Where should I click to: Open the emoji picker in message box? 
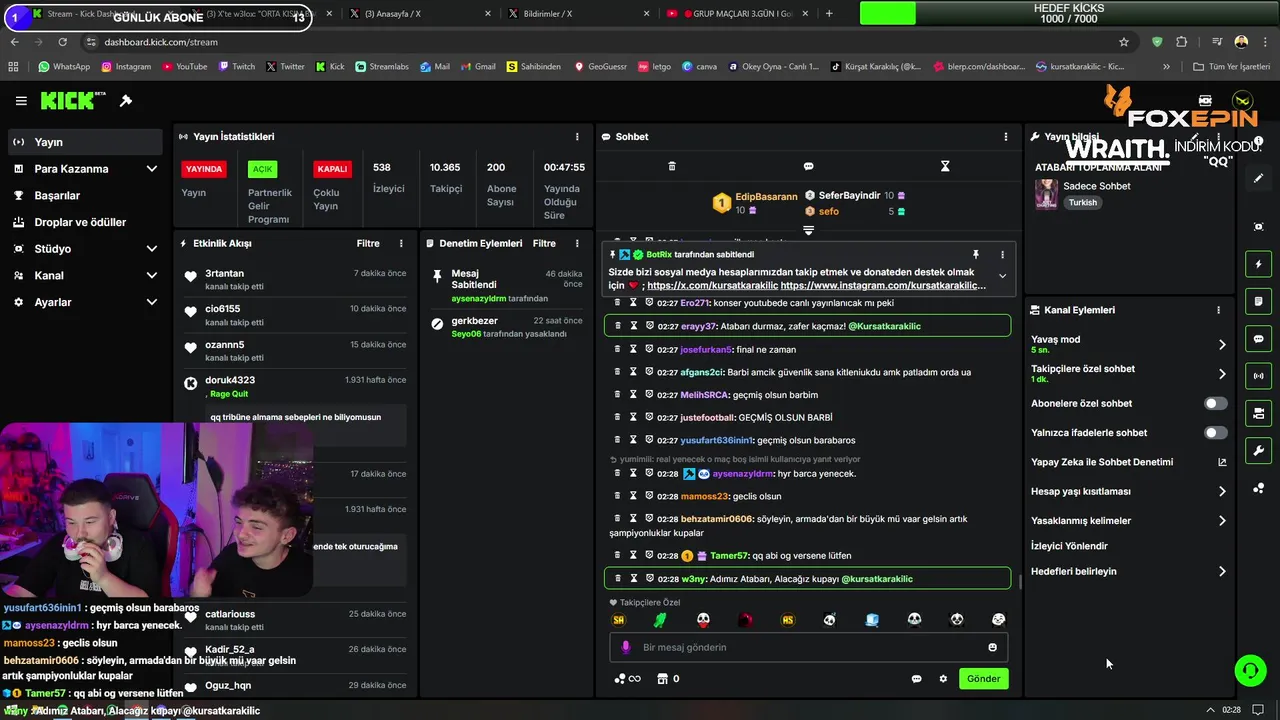[x=992, y=648]
